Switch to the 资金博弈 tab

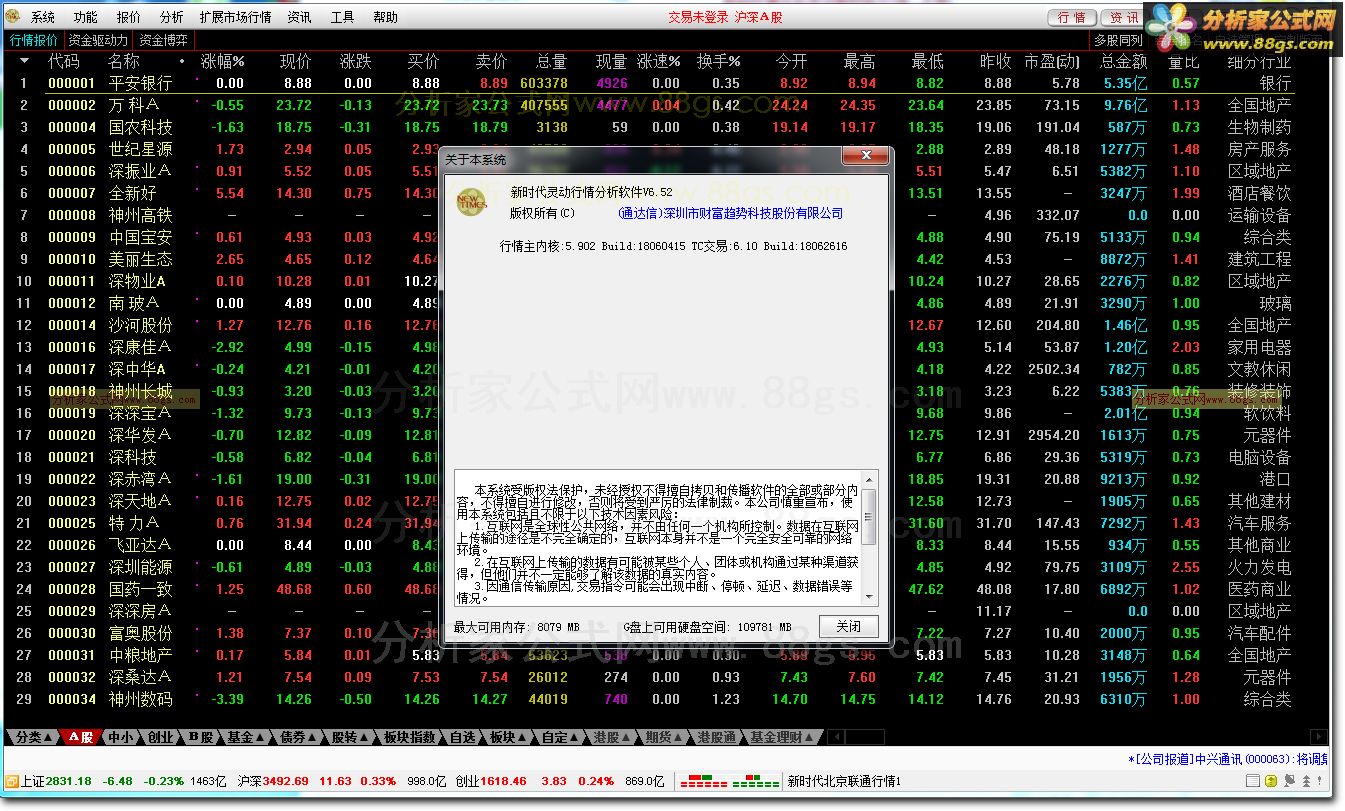(163, 40)
